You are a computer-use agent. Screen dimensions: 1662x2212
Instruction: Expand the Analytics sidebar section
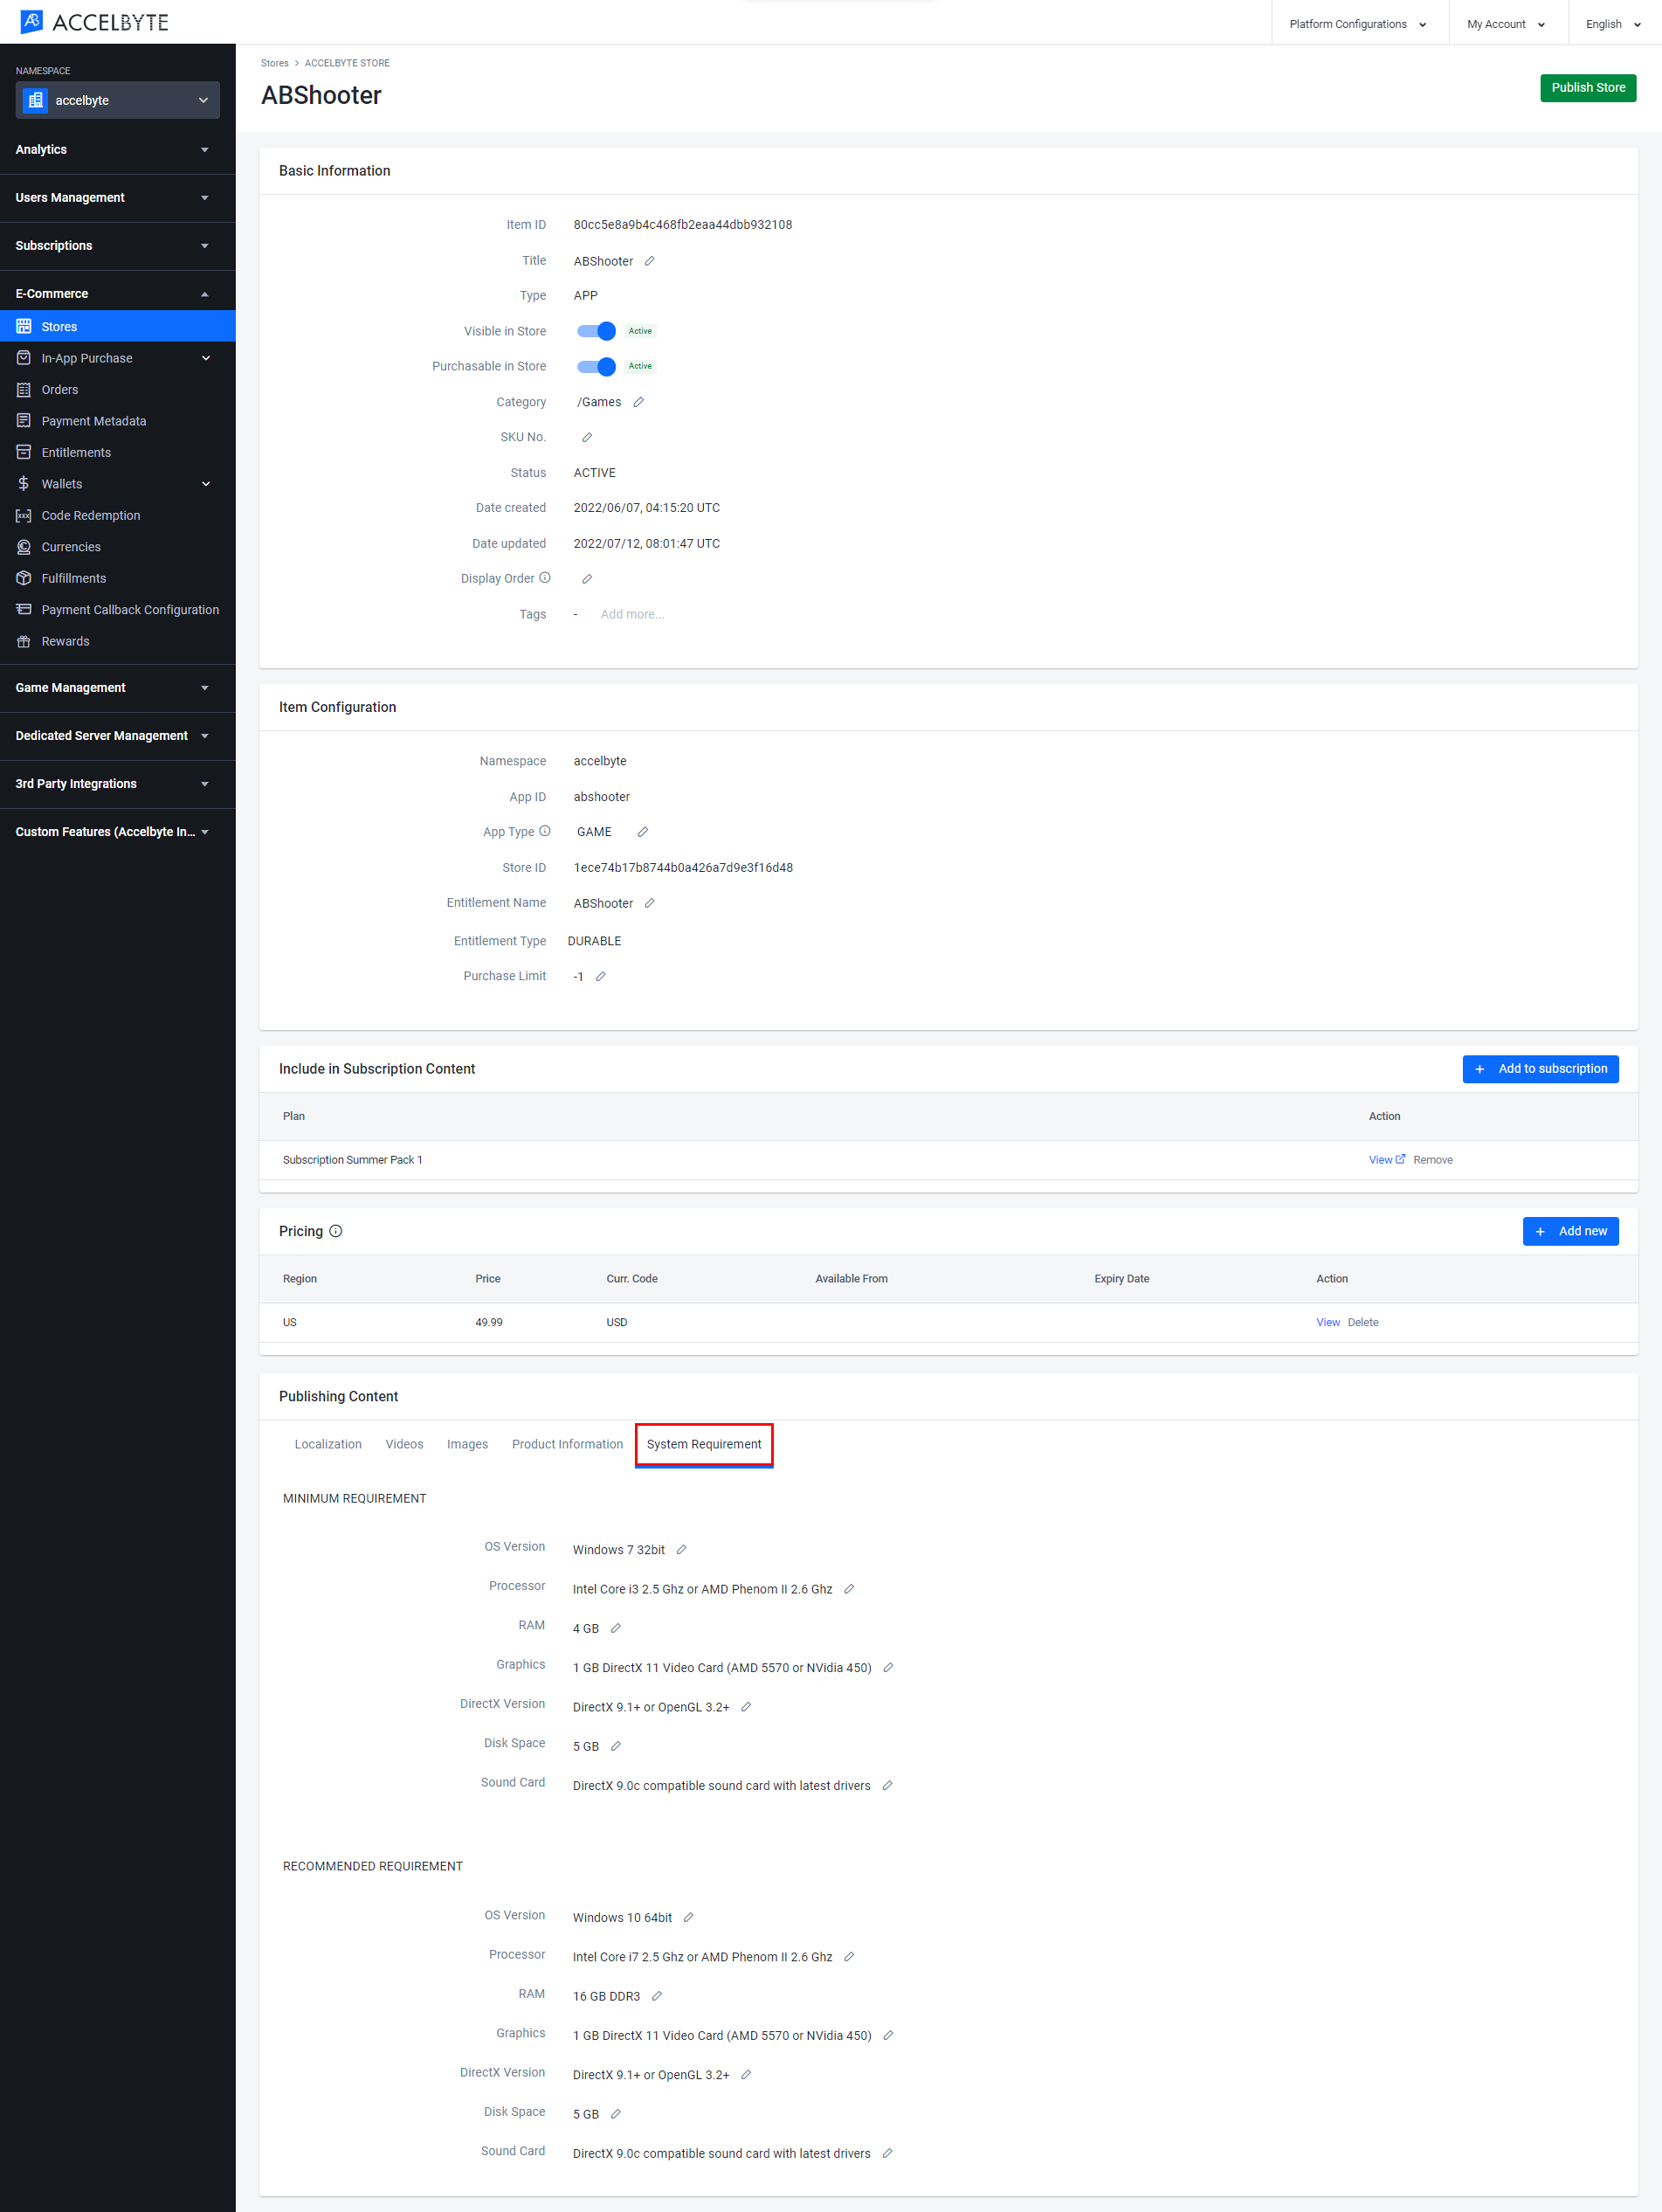click(x=118, y=150)
